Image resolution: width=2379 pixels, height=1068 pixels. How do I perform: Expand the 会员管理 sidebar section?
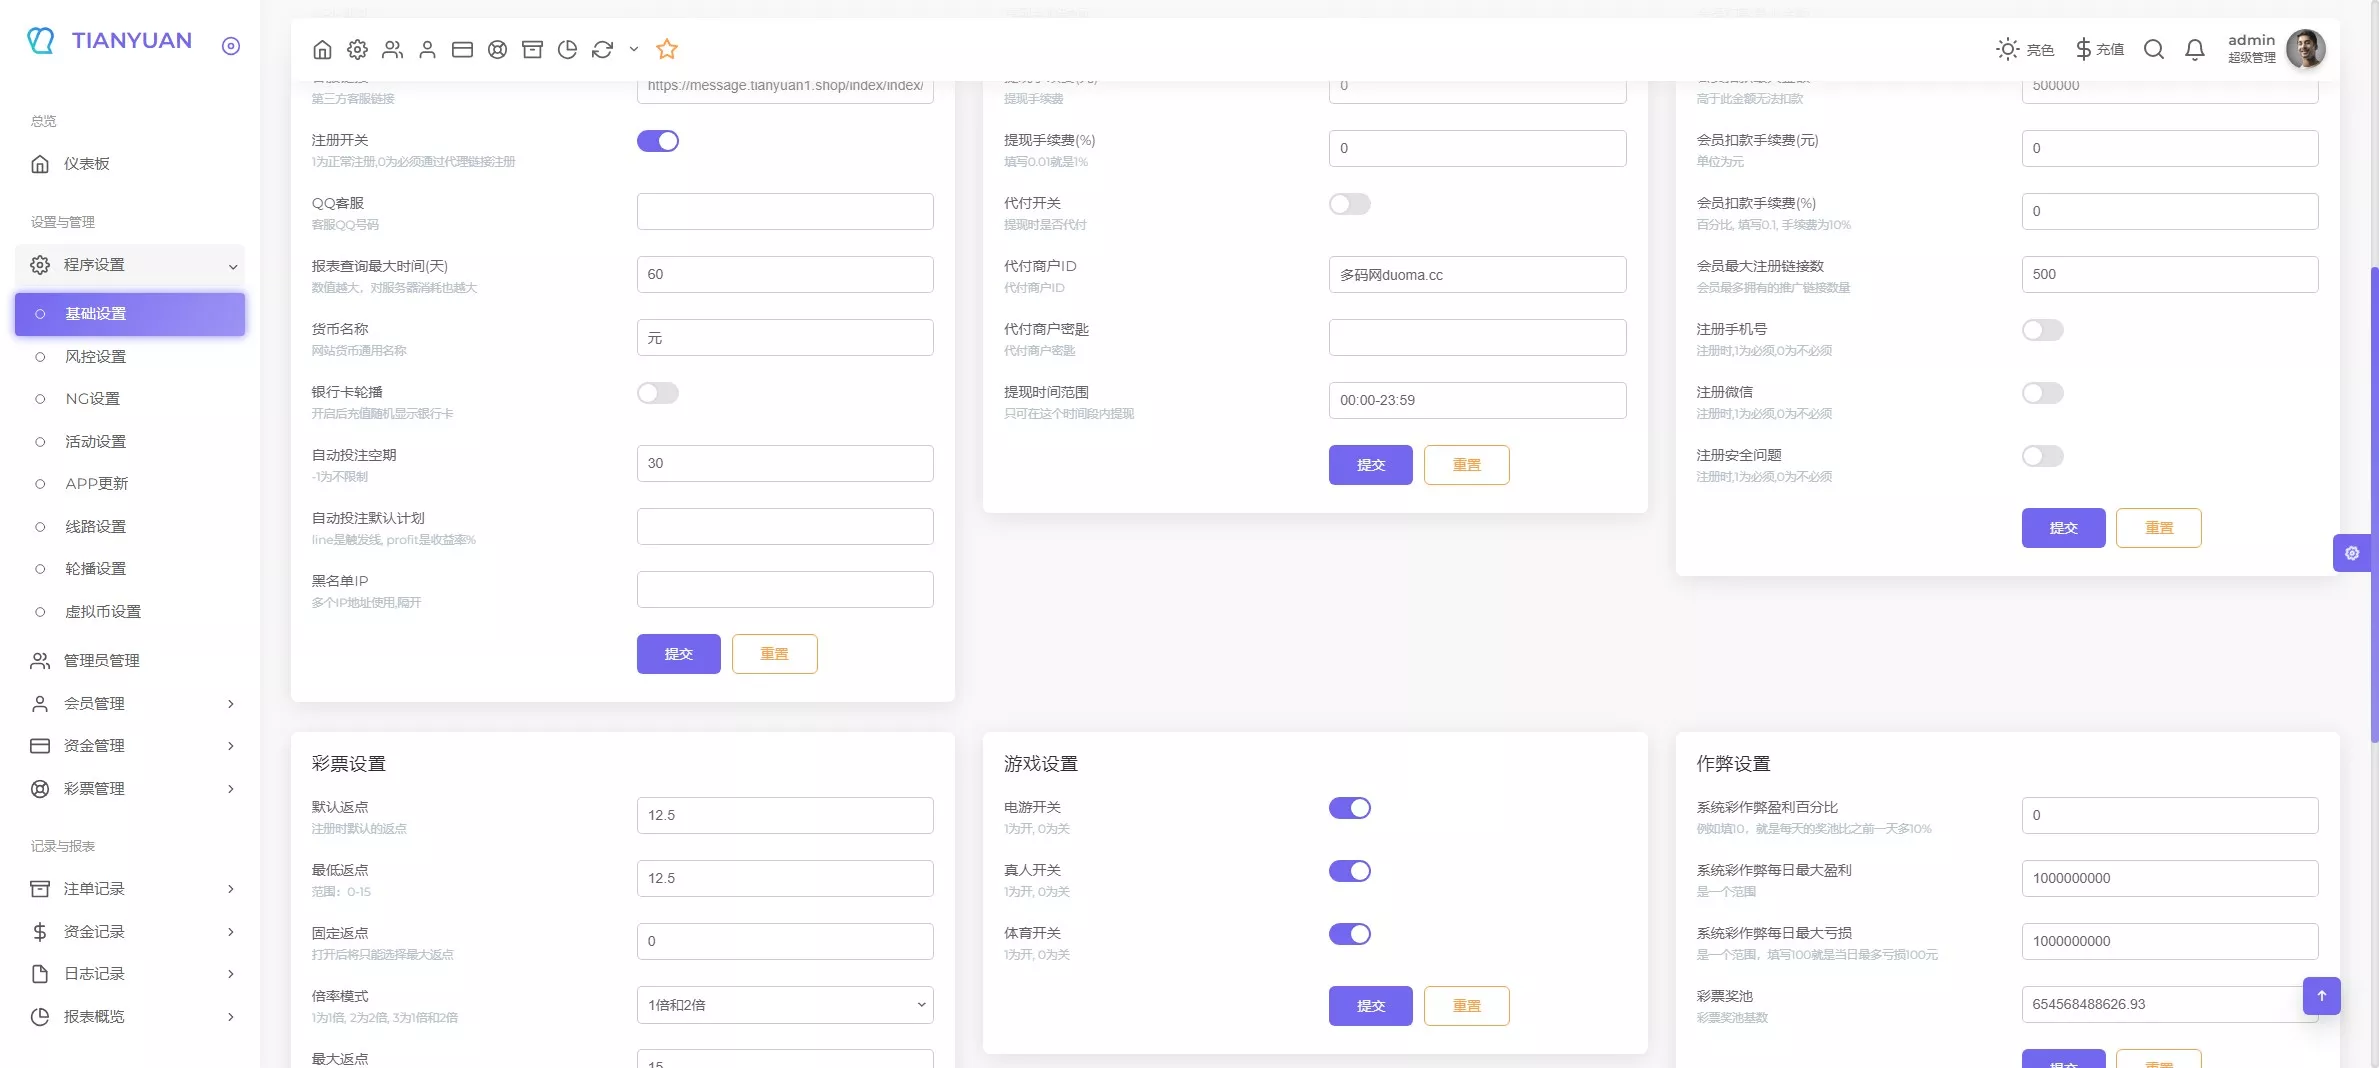[x=130, y=703]
